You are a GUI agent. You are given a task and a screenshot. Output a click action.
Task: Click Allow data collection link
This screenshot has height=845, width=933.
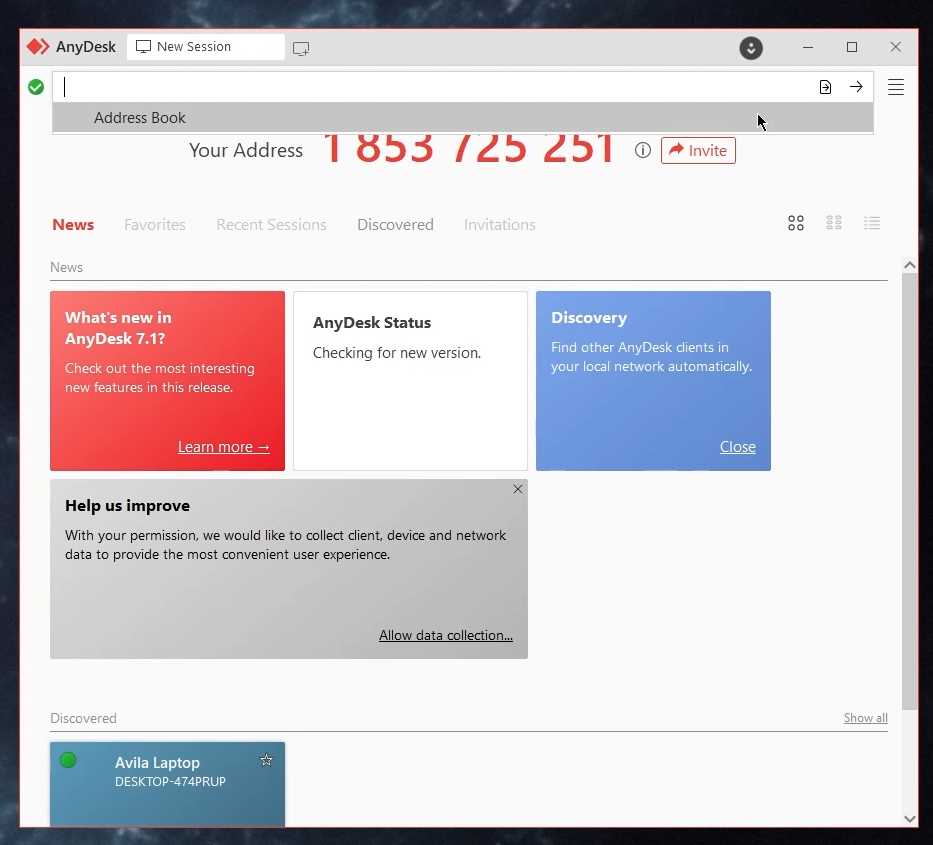(x=446, y=635)
